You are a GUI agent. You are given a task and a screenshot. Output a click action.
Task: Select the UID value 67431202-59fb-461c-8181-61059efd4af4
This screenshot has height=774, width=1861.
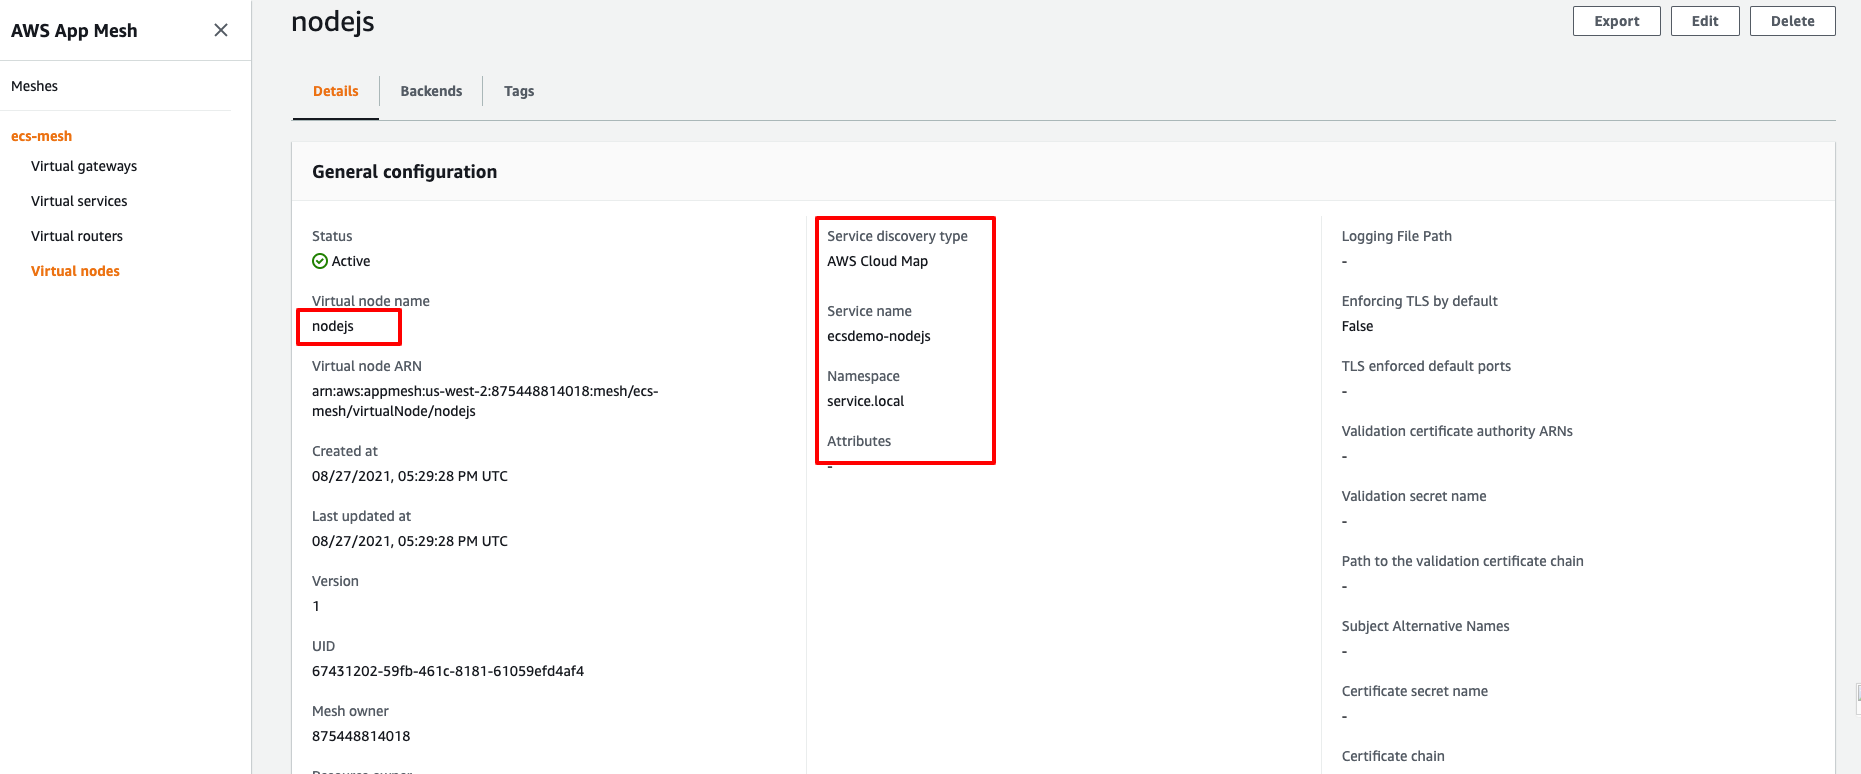coord(448,671)
